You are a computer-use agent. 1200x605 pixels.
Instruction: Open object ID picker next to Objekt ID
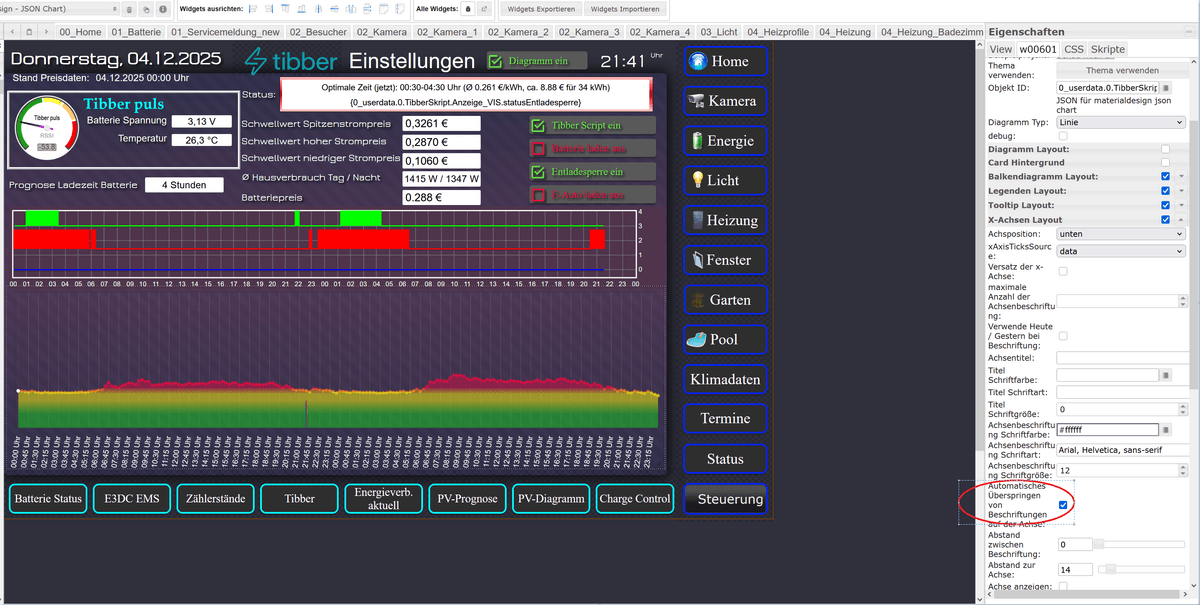point(1165,88)
